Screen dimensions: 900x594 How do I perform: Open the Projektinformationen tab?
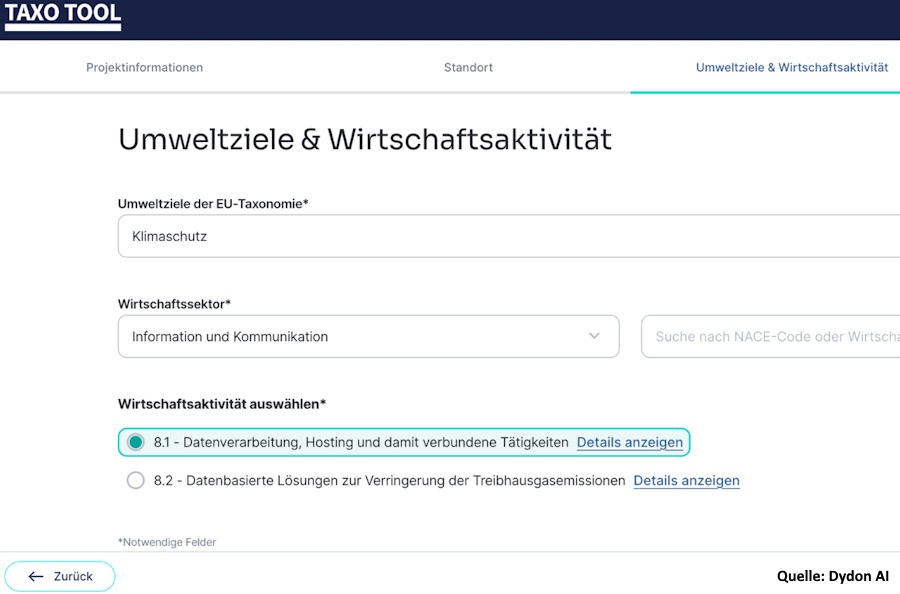[x=145, y=67]
